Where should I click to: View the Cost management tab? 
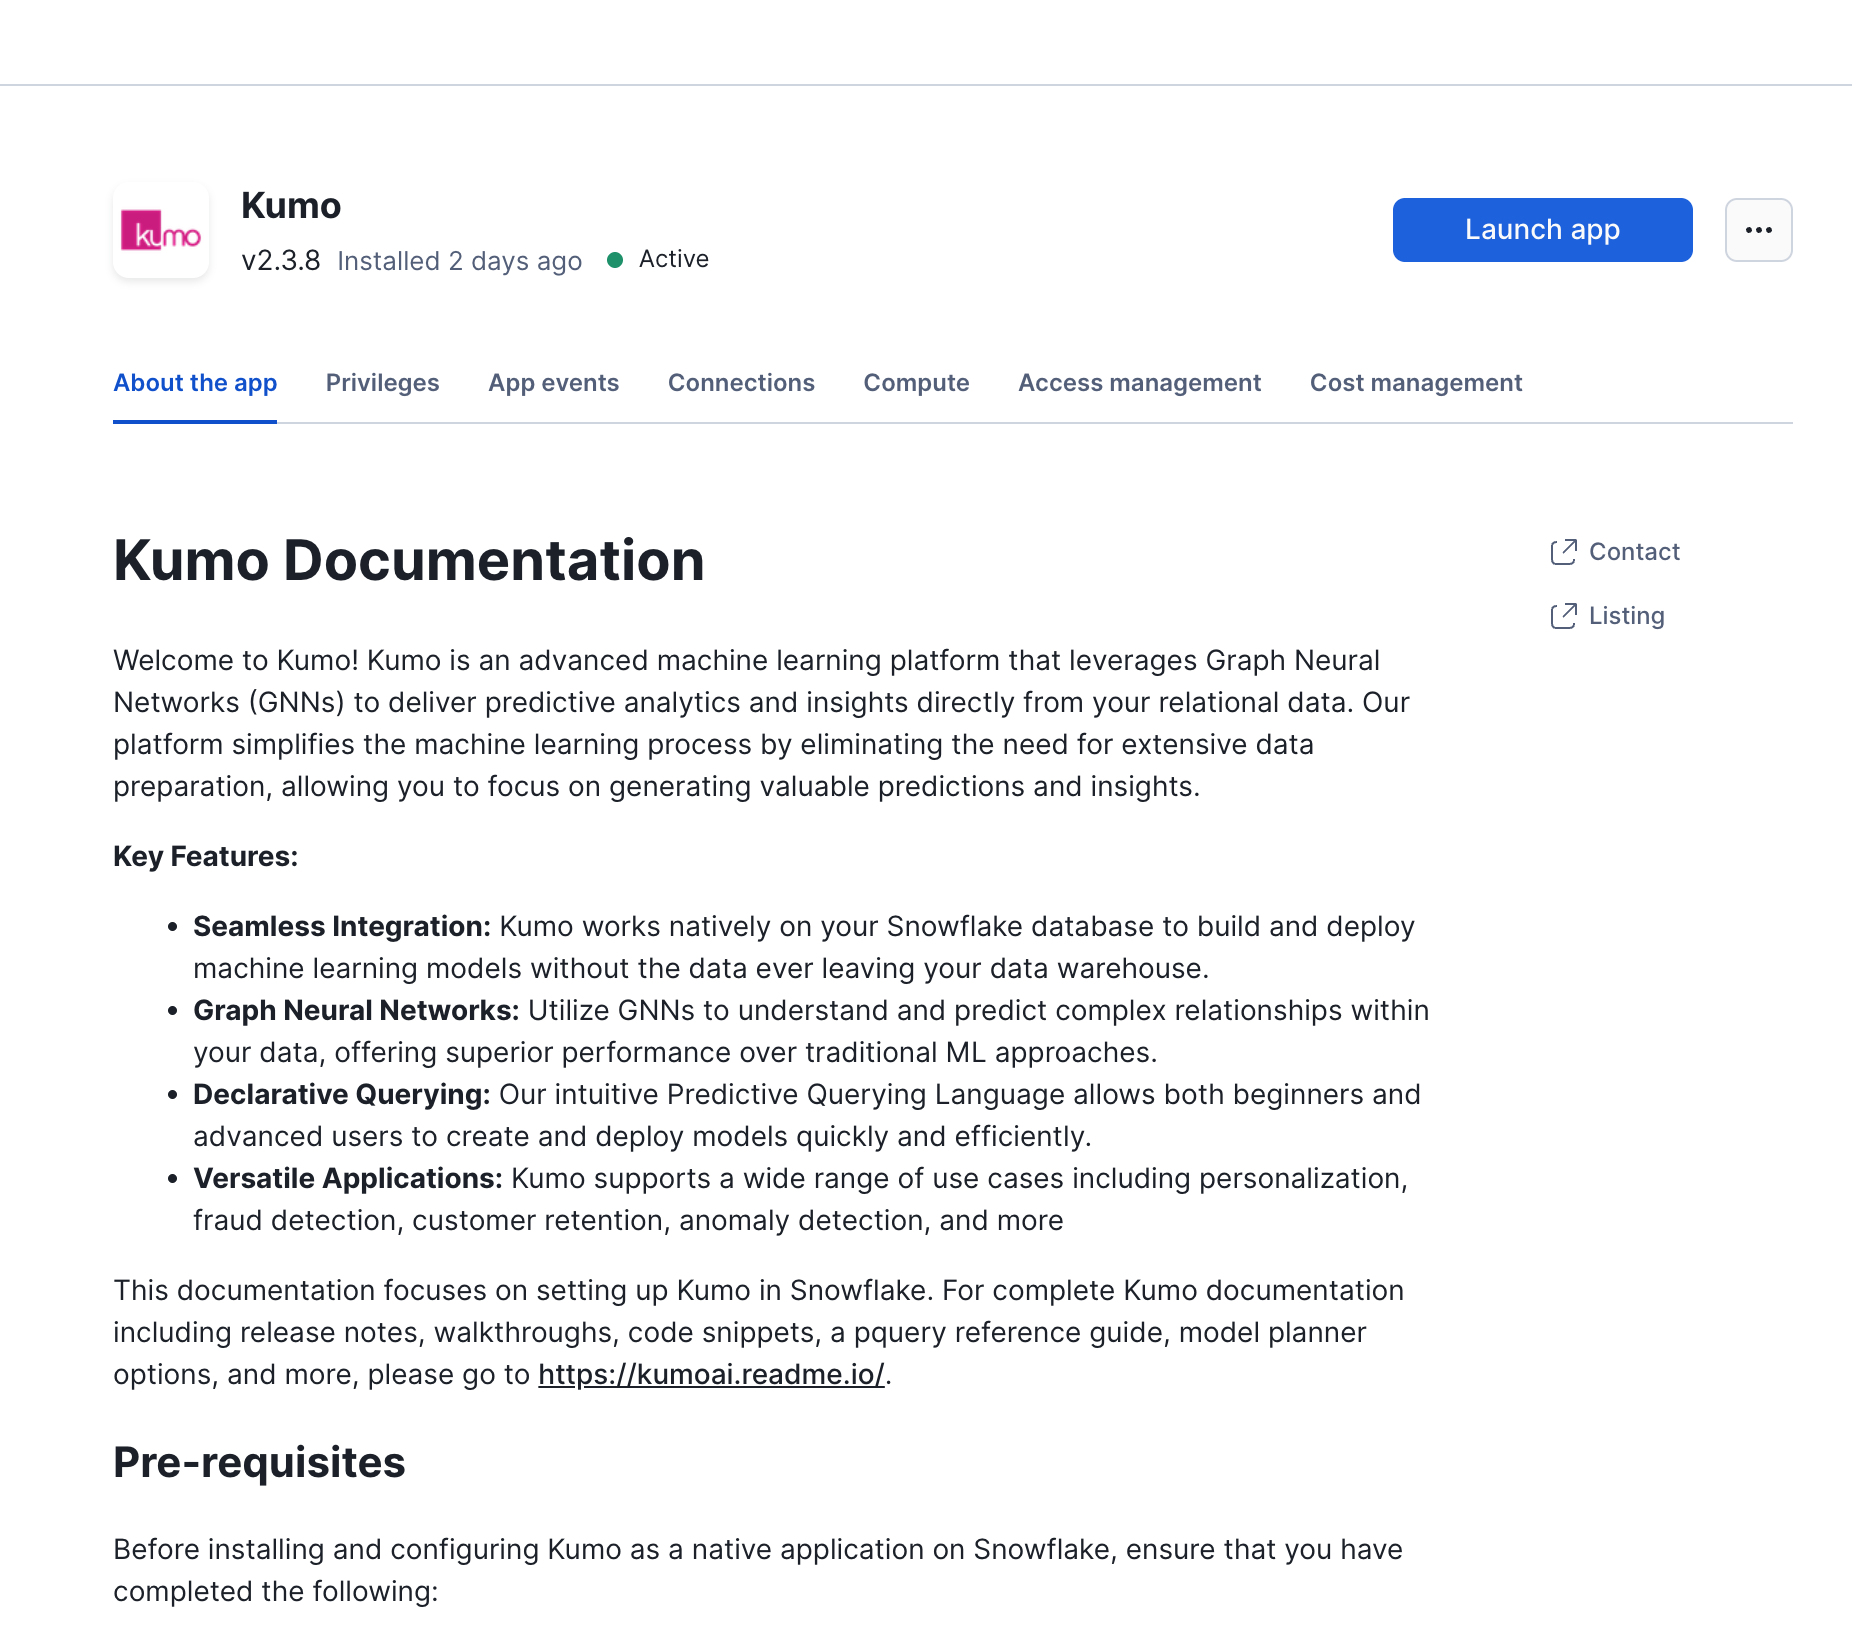point(1415,383)
